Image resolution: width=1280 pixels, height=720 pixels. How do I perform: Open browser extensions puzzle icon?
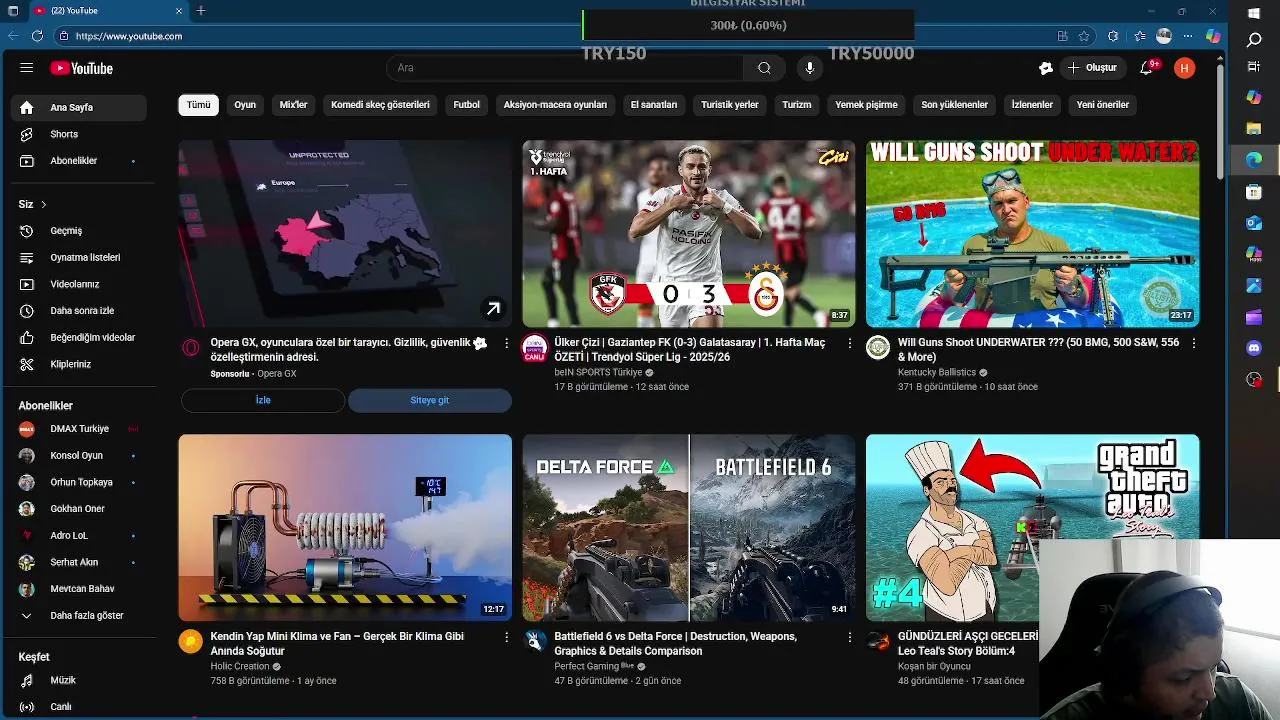(x=1113, y=36)
